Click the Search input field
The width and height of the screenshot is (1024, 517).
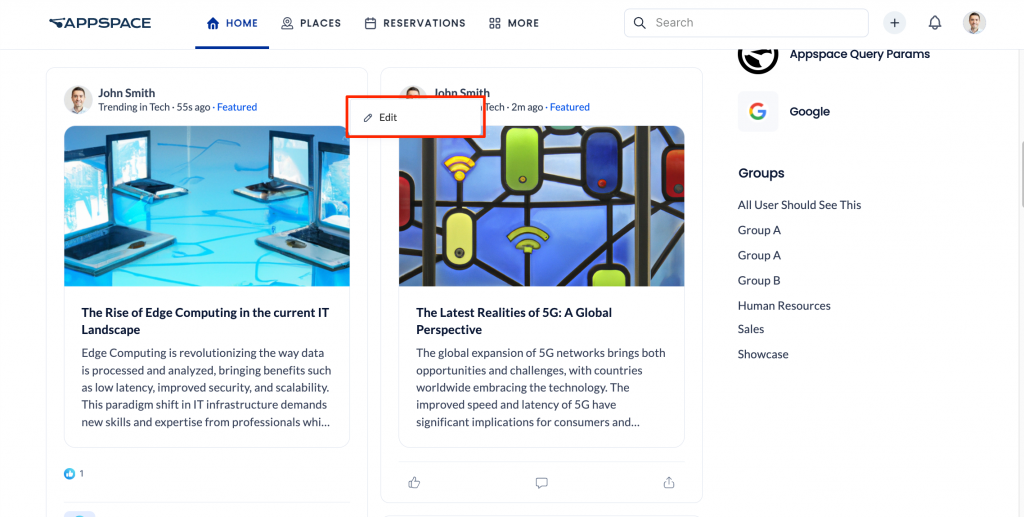(746, 23)
